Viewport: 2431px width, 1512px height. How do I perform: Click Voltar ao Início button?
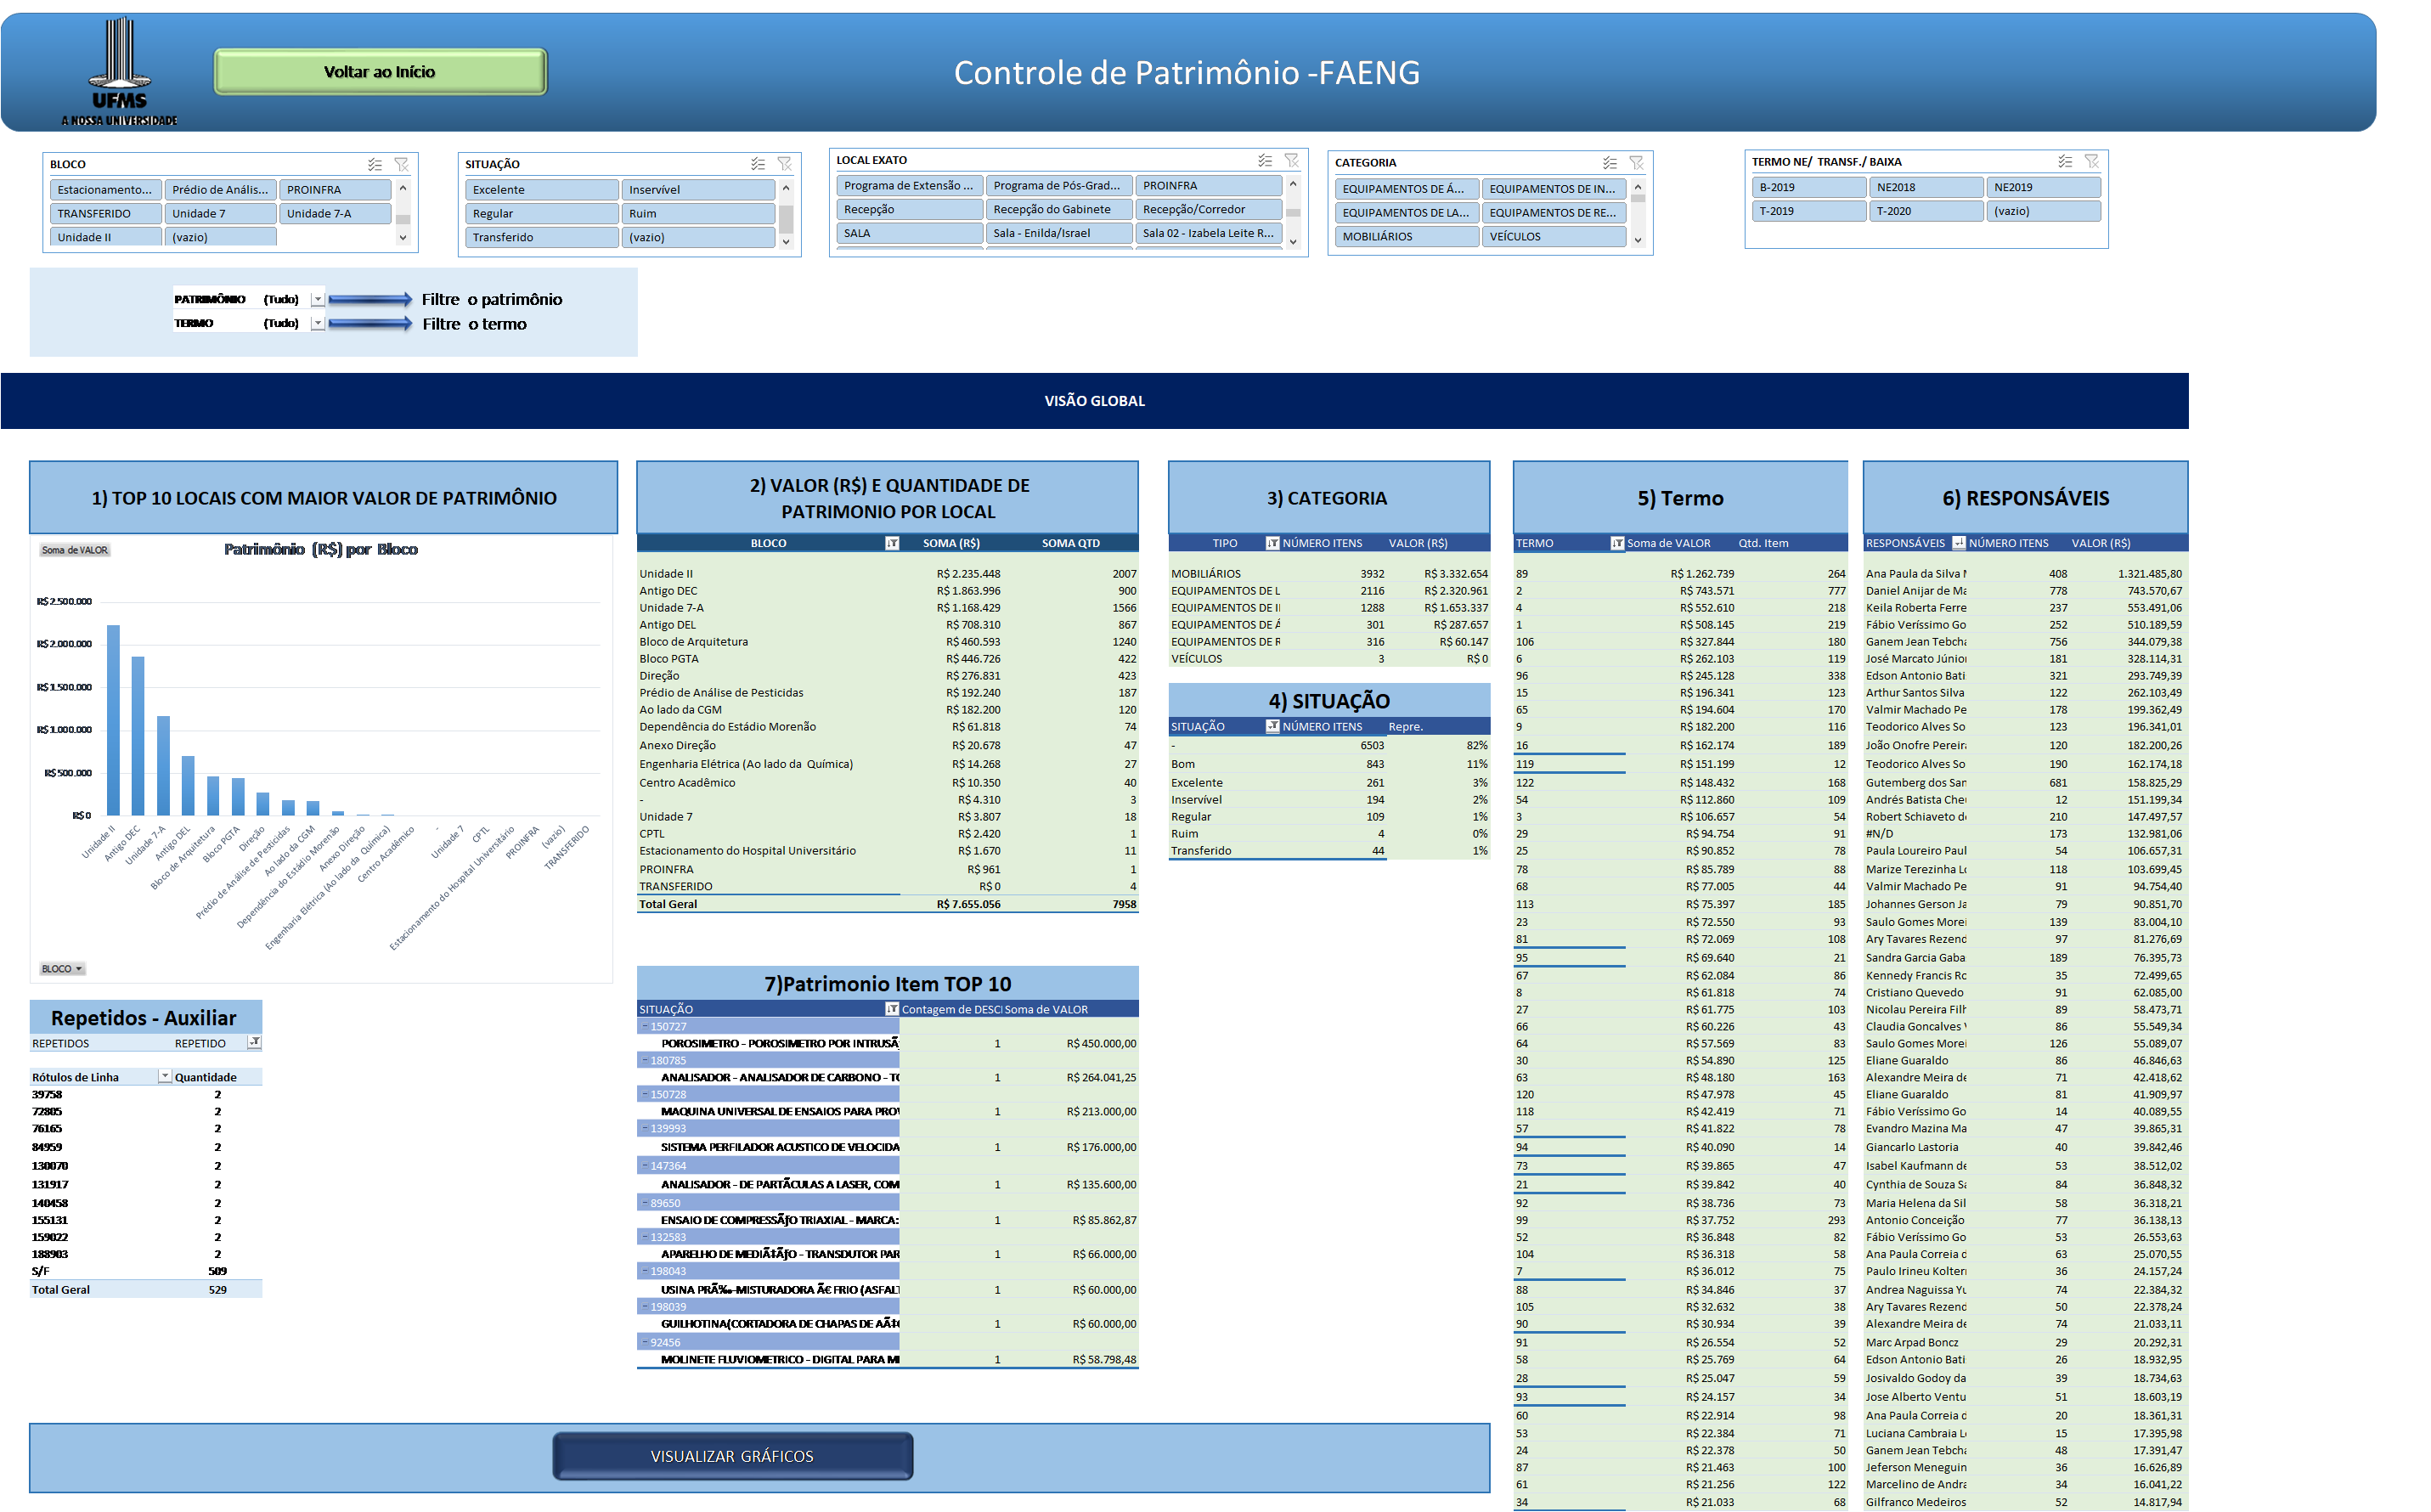[380, 72]
